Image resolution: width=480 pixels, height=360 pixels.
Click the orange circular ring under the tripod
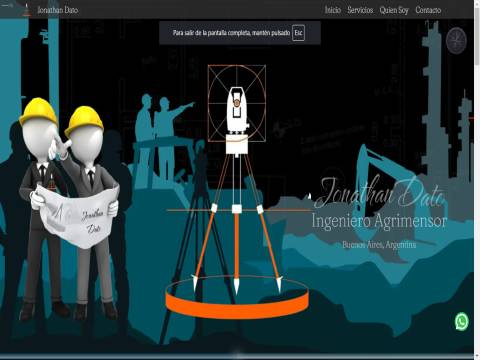coord(237,297)
